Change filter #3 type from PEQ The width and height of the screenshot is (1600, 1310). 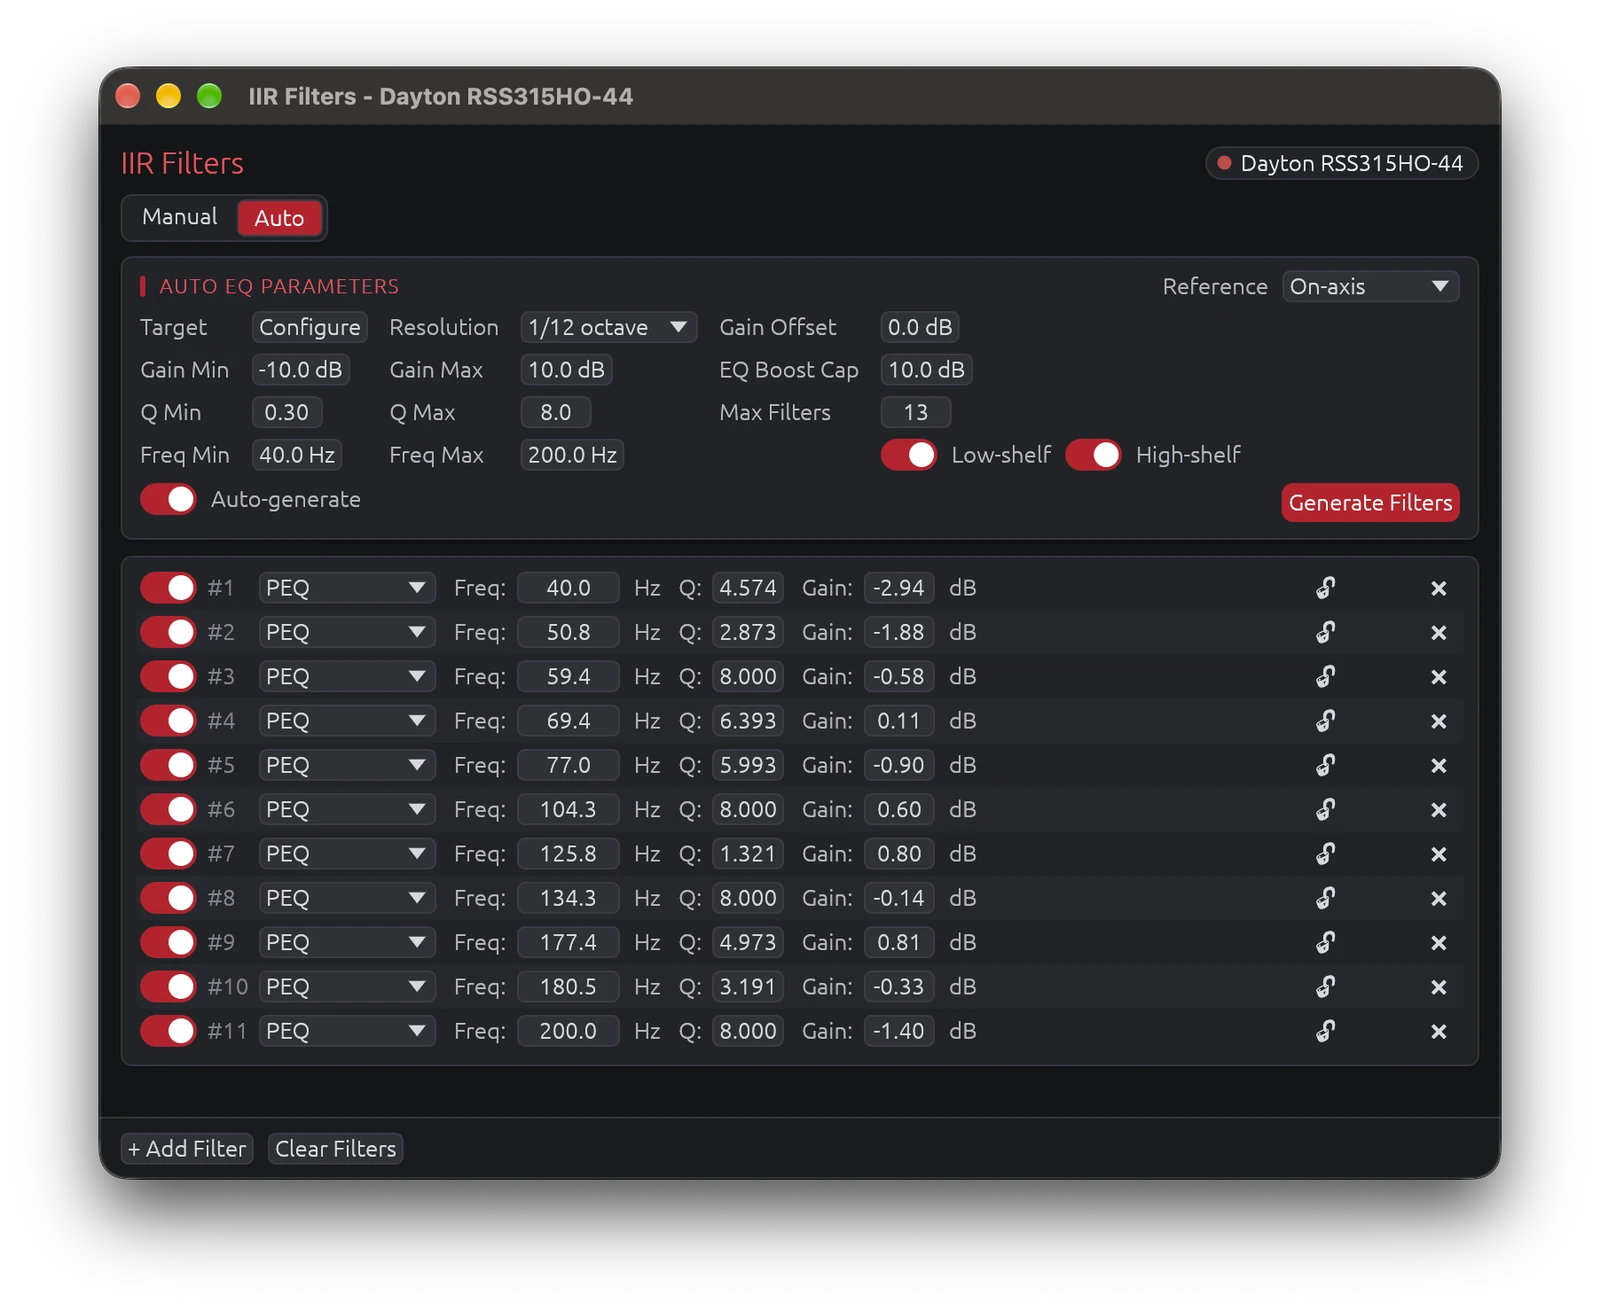pyautogui.click(x=347, y=677)
